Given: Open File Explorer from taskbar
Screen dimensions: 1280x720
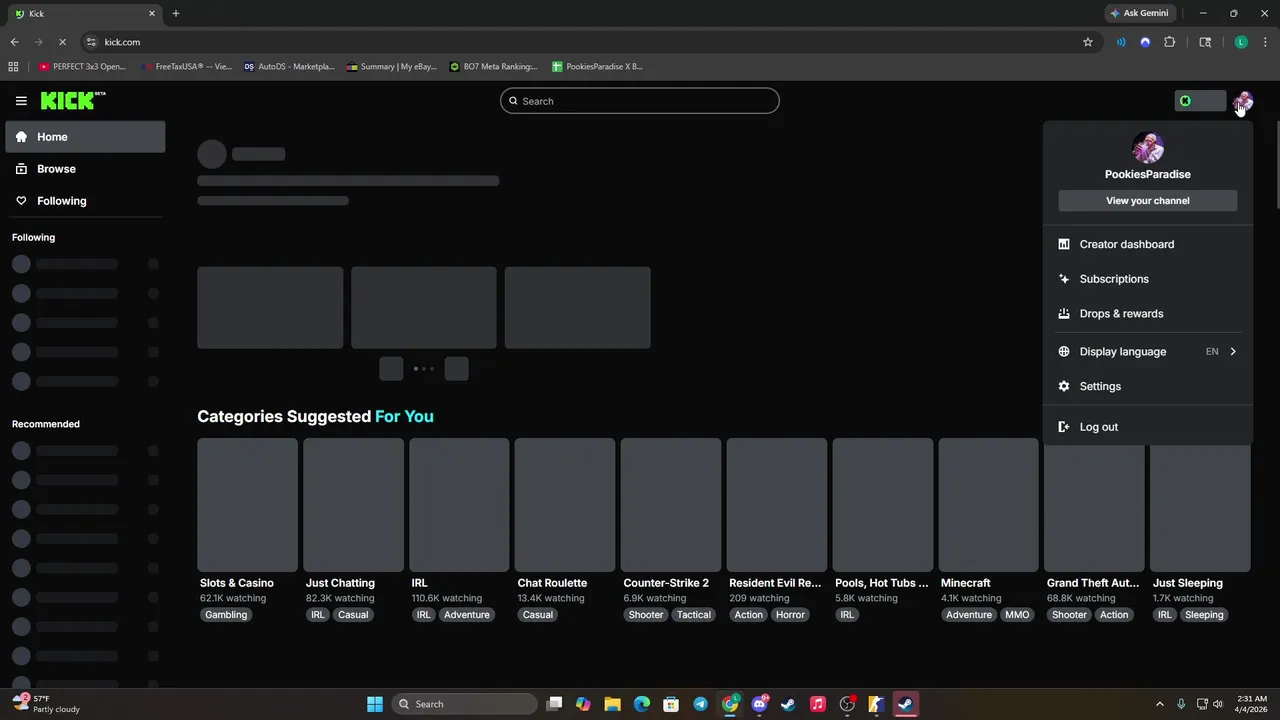Looking at the screenshot, I should (613, 704).
